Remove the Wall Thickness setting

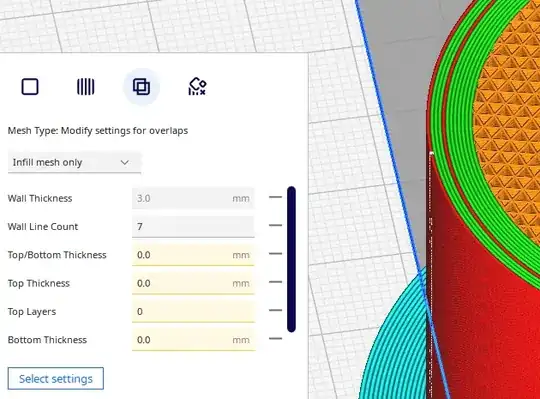275,197
